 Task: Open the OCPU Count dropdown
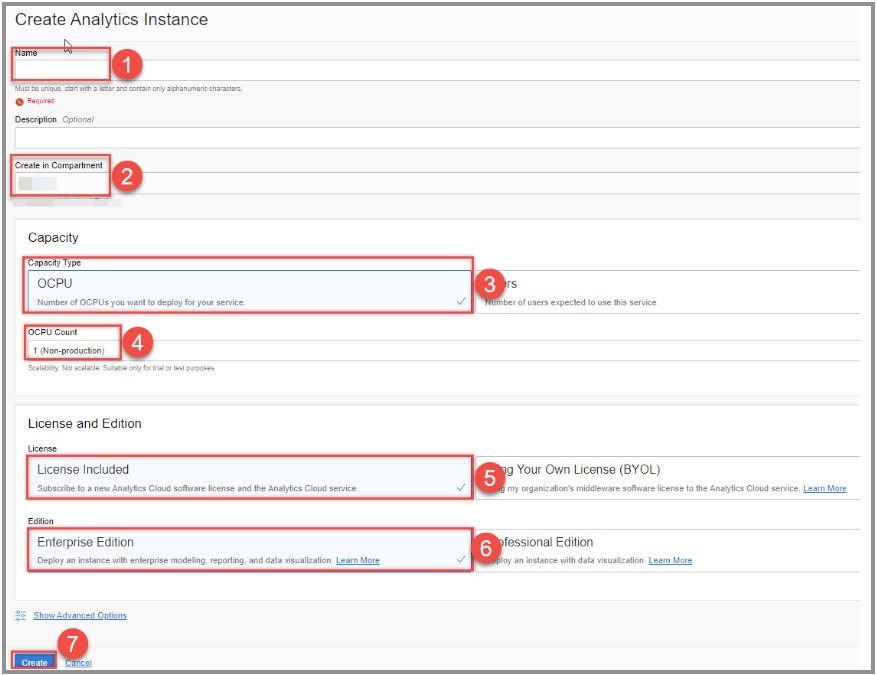[x=444, y=350]
